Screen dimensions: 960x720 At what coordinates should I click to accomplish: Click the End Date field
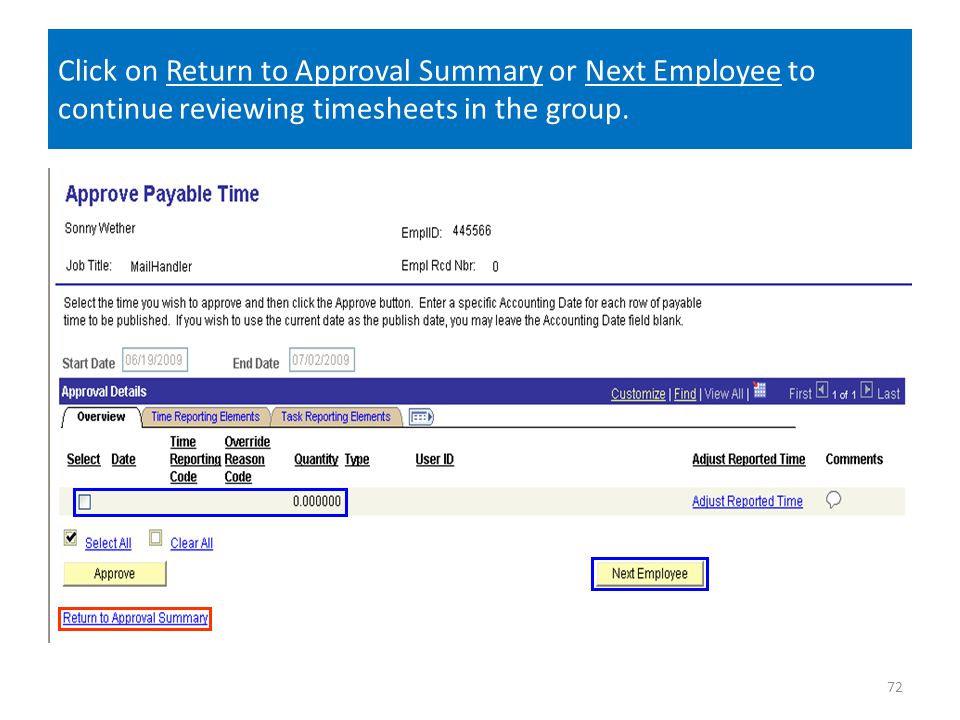tap(322, 360)
